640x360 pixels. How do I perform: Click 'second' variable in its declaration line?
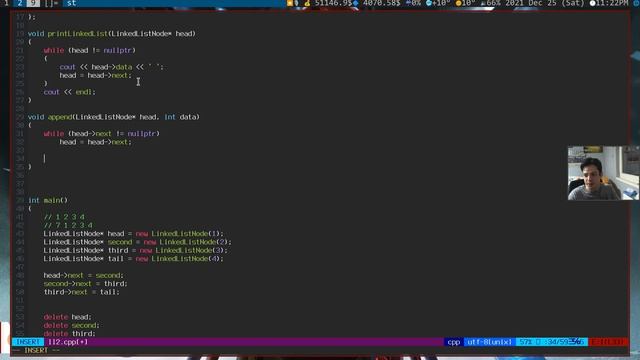tap(120, 242)
